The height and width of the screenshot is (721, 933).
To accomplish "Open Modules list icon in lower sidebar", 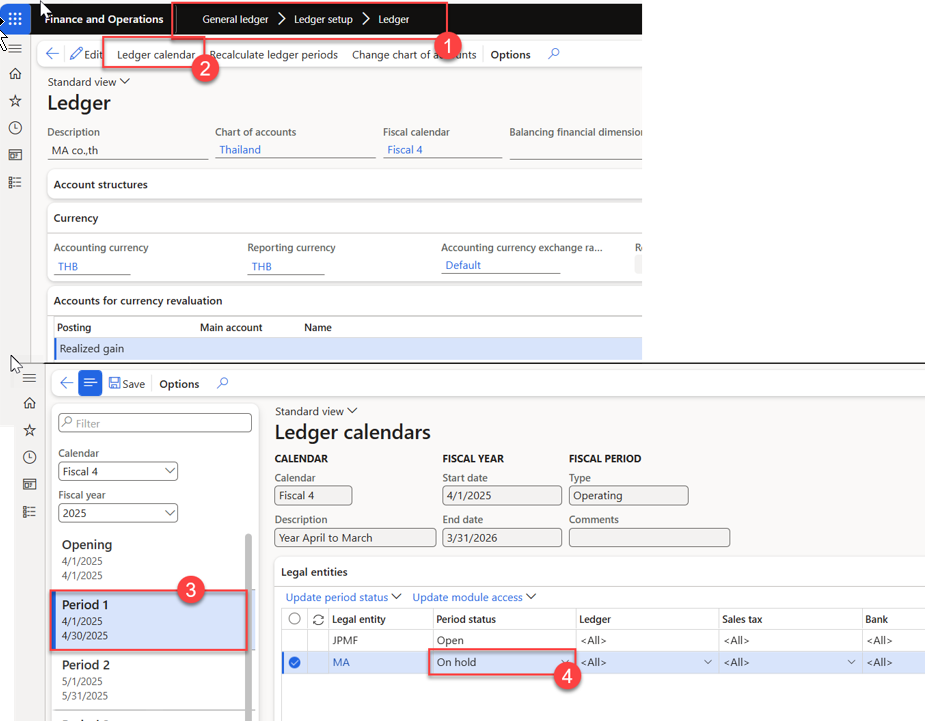I will [29, 512].
